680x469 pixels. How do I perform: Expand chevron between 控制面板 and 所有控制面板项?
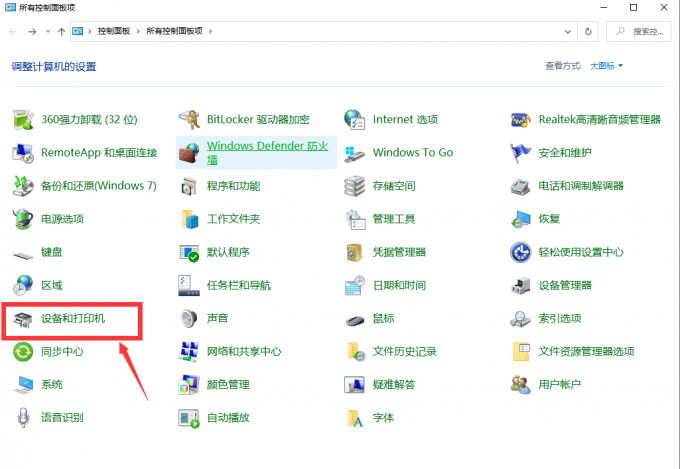tap(138, 31)
